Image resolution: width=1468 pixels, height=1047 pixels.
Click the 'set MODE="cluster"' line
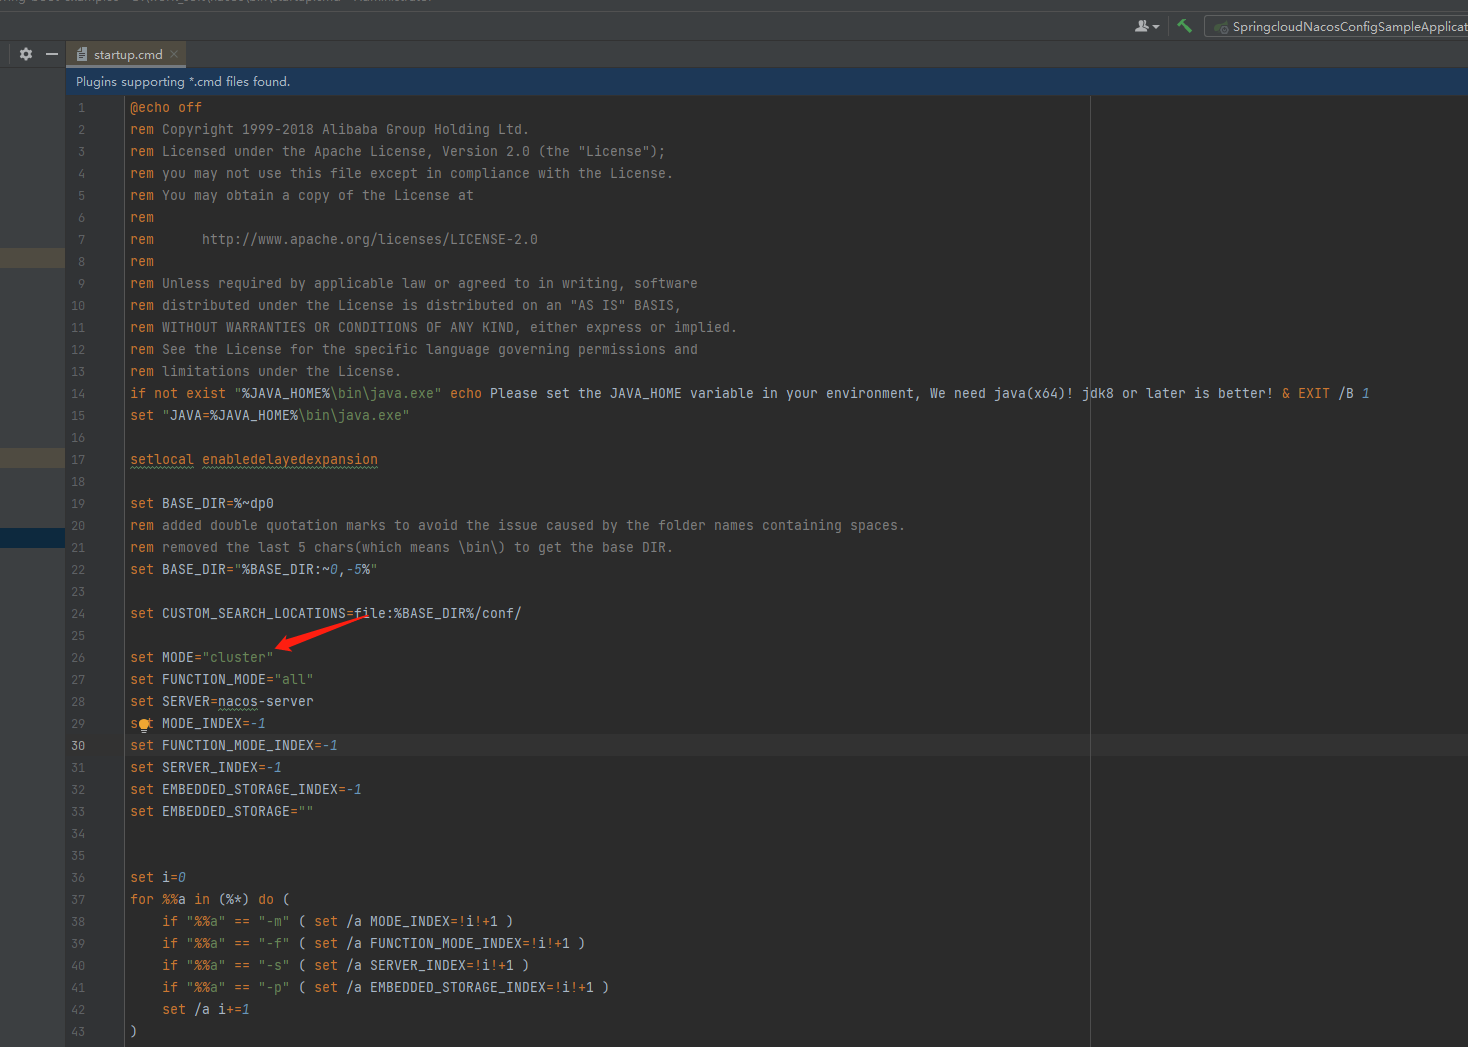point(201,658)
